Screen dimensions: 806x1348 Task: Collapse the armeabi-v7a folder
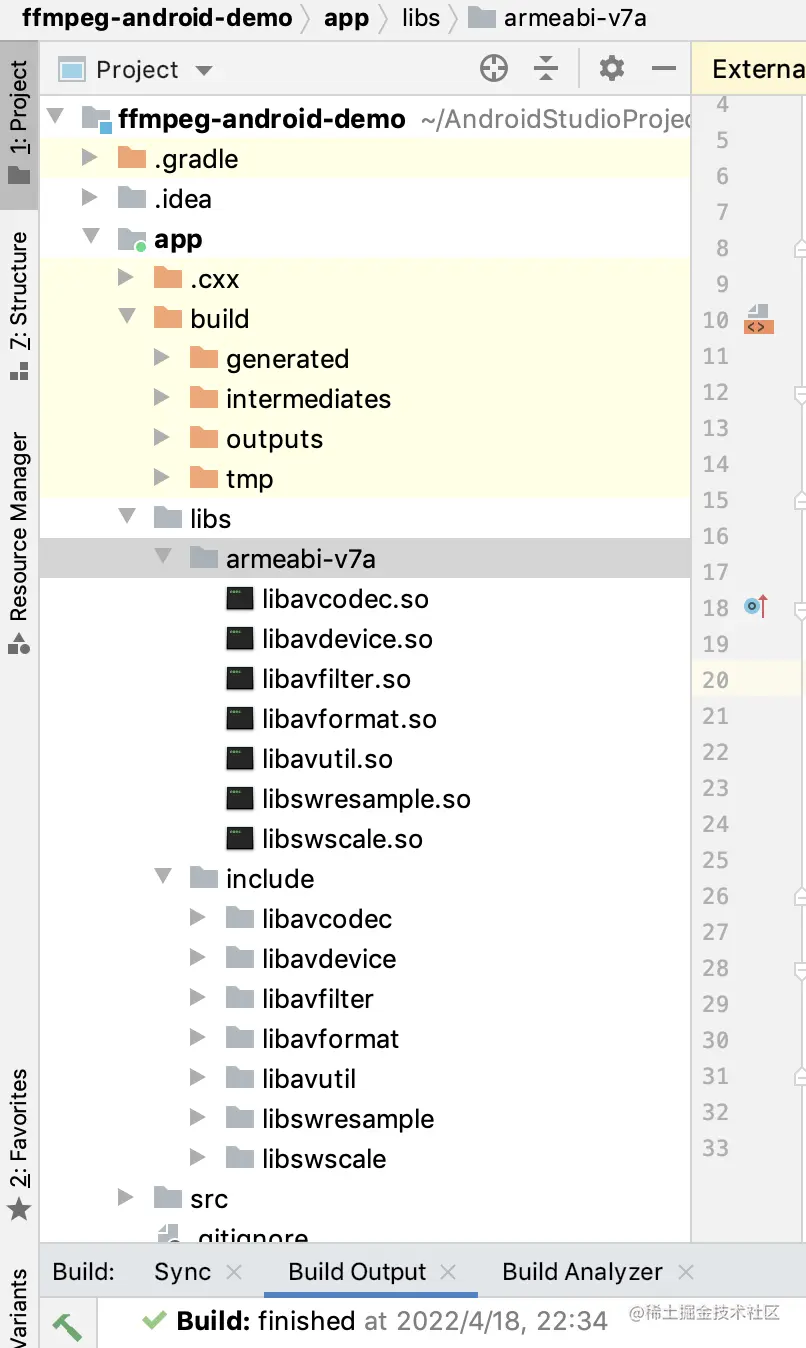[x=164, y=558]
